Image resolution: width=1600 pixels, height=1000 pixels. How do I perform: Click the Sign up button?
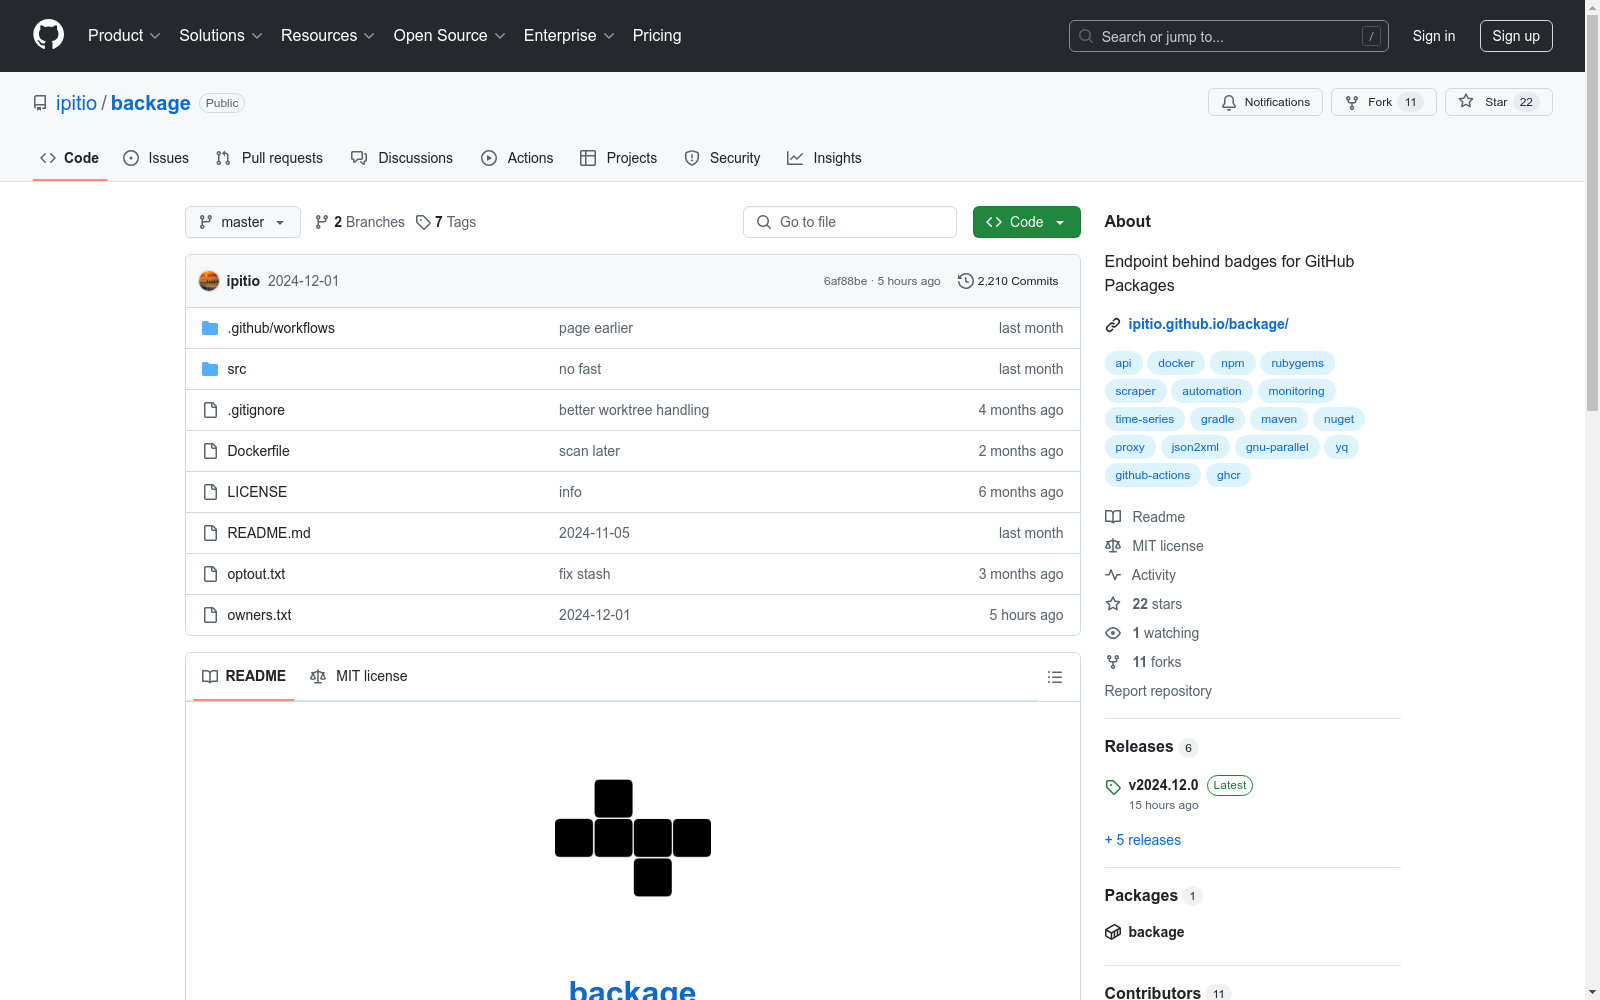point(1516,36)
